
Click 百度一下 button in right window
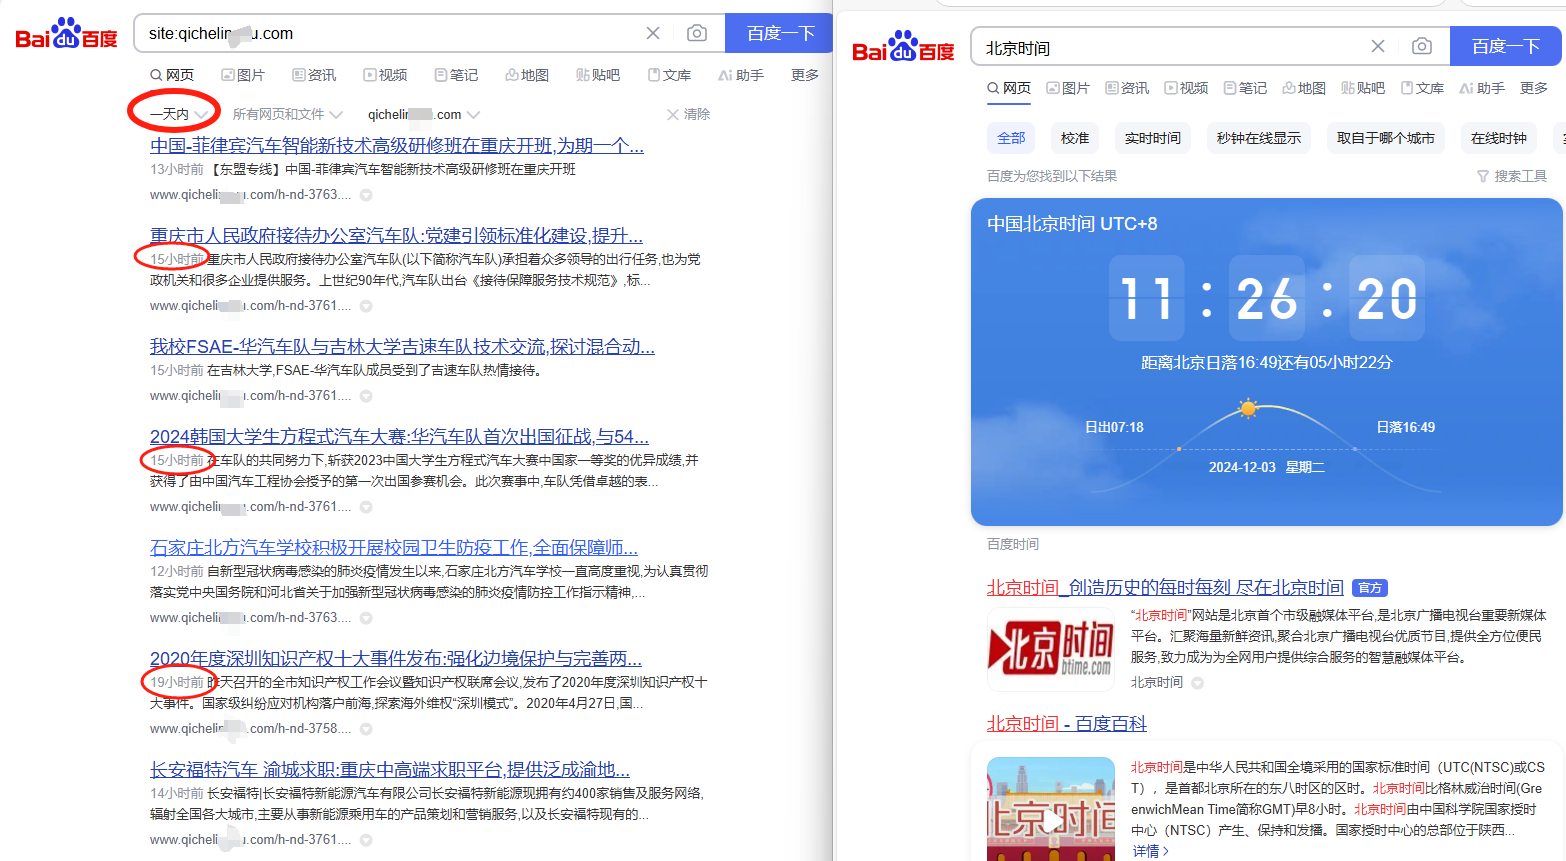[x=1506, y=46]
